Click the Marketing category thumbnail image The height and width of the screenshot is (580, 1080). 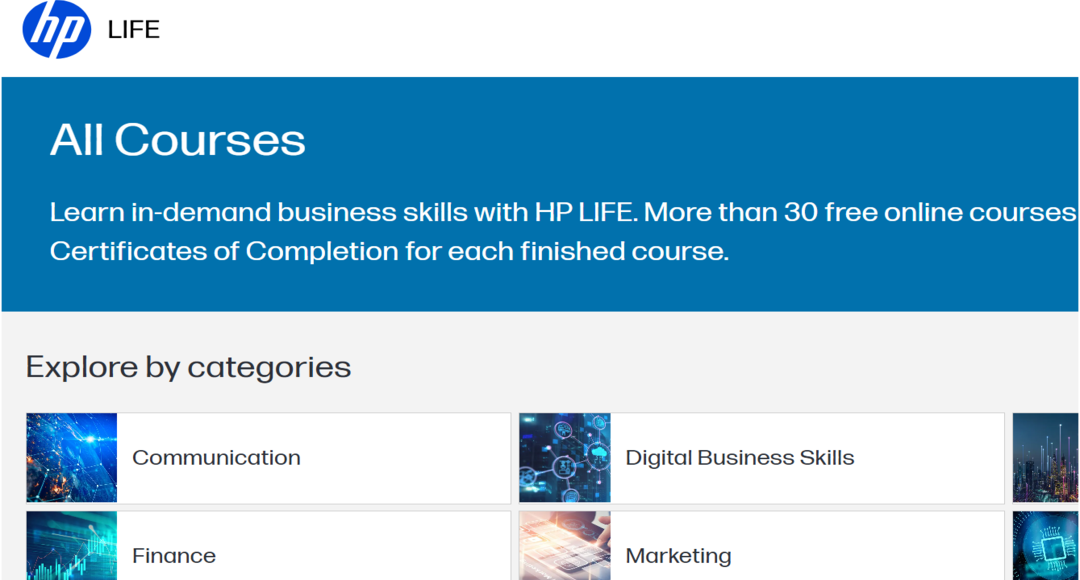pyautogui.click(x=564, y=547)
